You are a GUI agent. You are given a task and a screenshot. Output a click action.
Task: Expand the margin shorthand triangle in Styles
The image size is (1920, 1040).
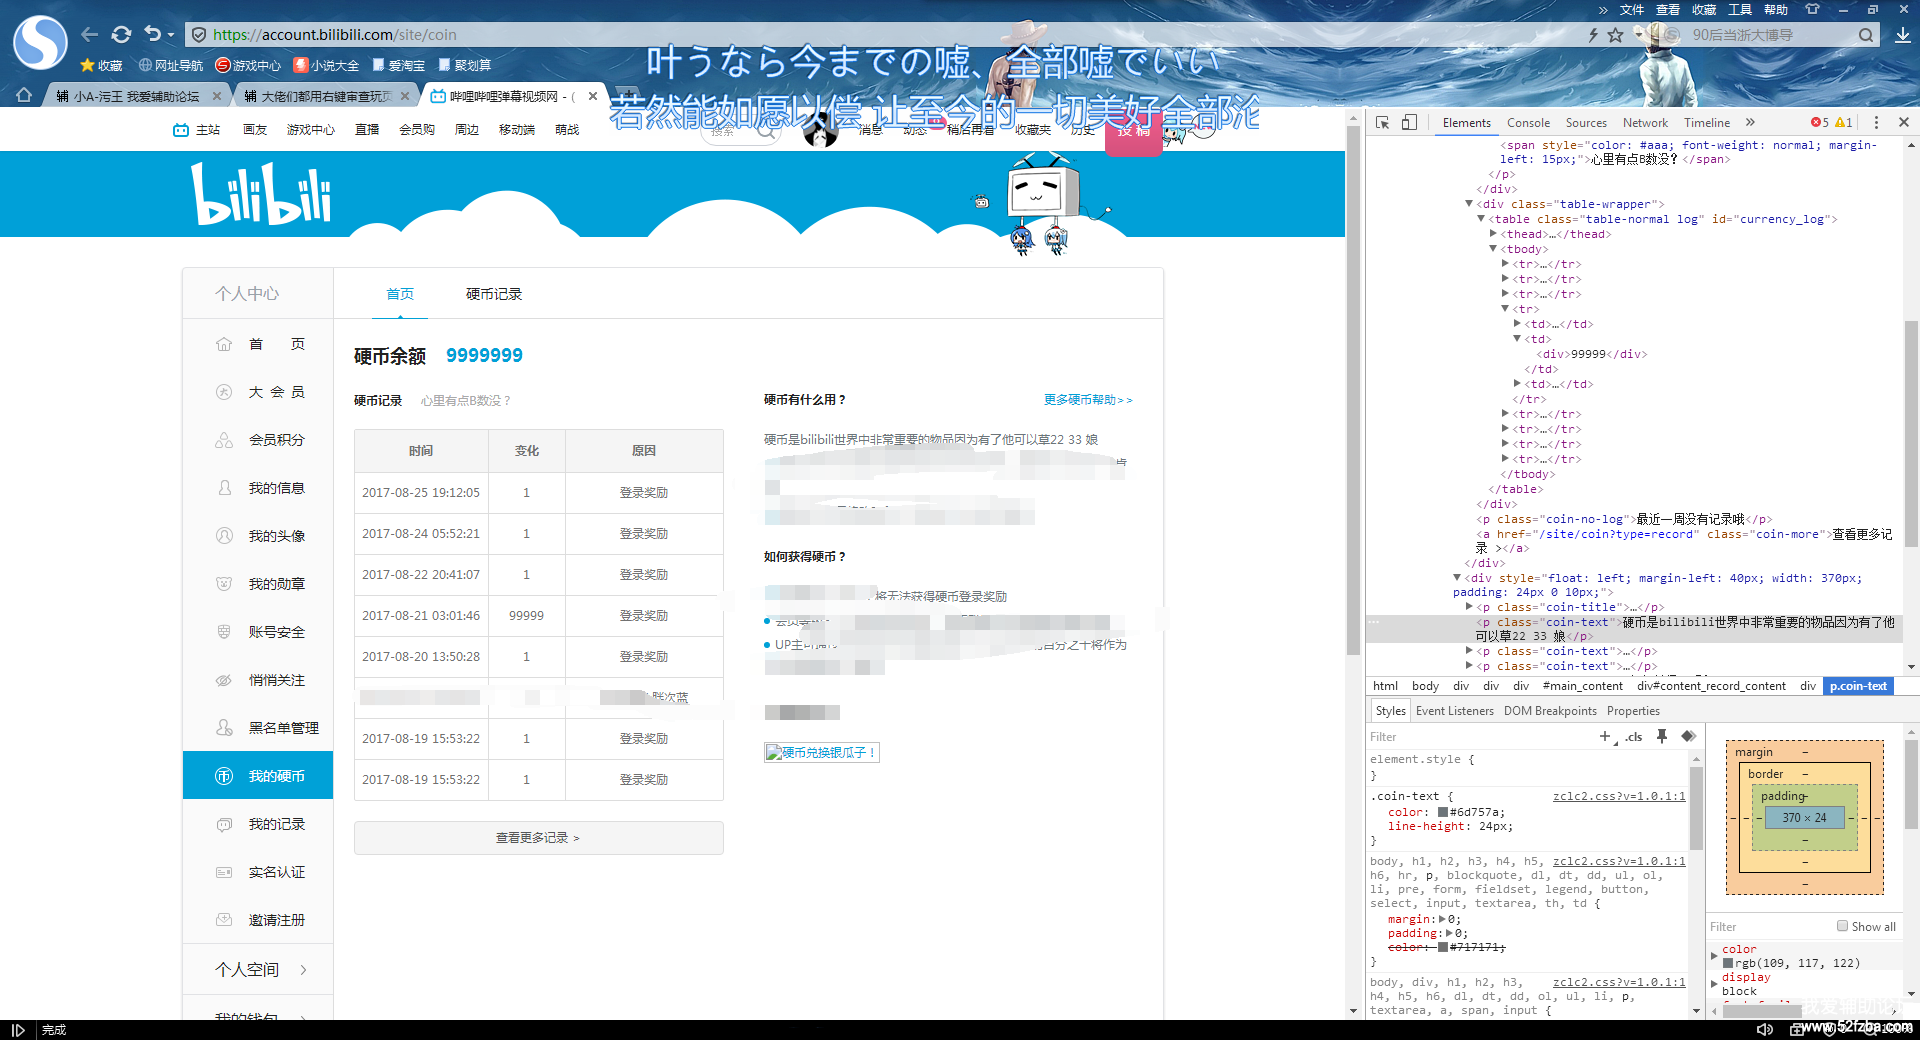(1441, 919)
